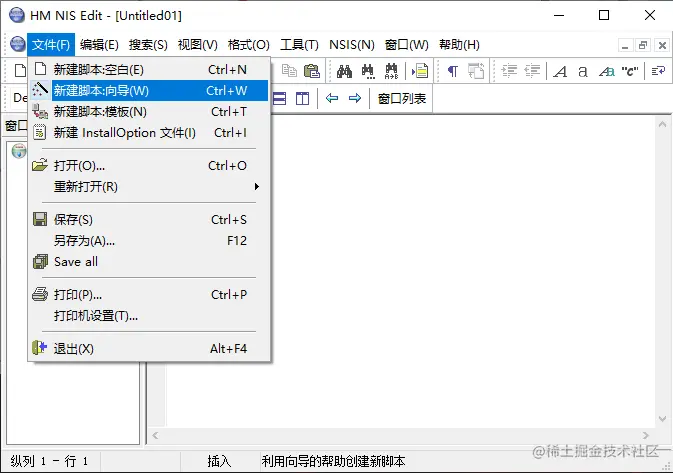This screenshot has height=473, width=673.
Task: Select 打印(P)... menu entry
Action: (x=149, y=295)
